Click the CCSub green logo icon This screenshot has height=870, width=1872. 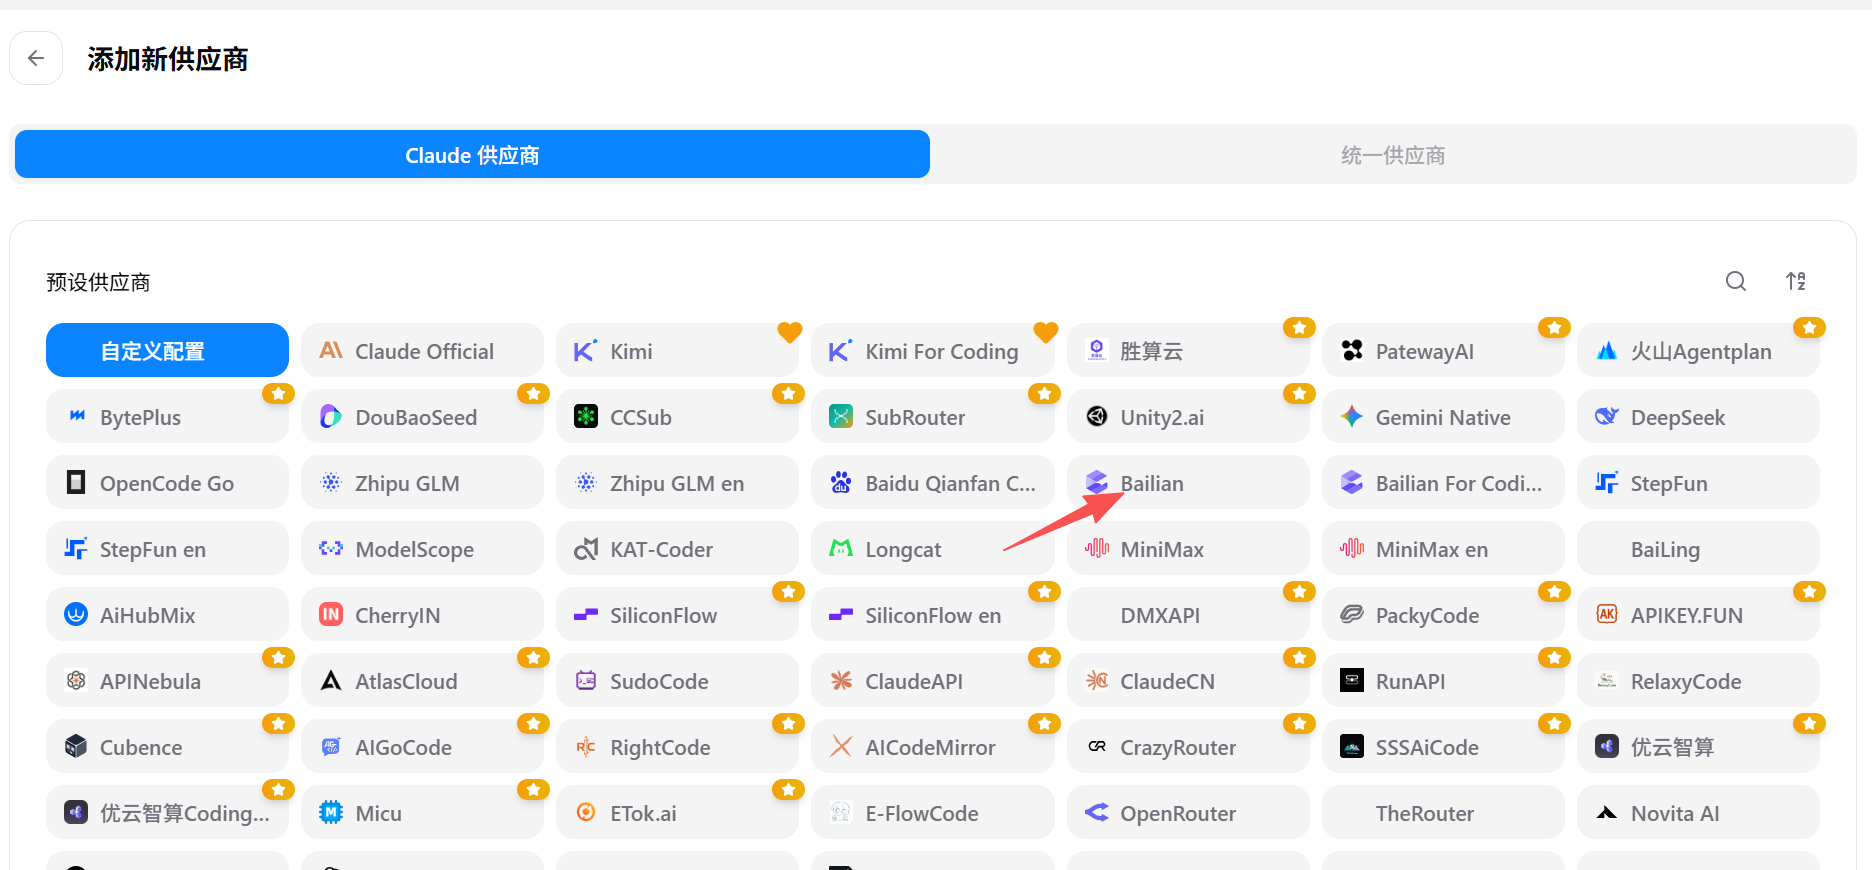pyautogui.click(x=586, y=416)
